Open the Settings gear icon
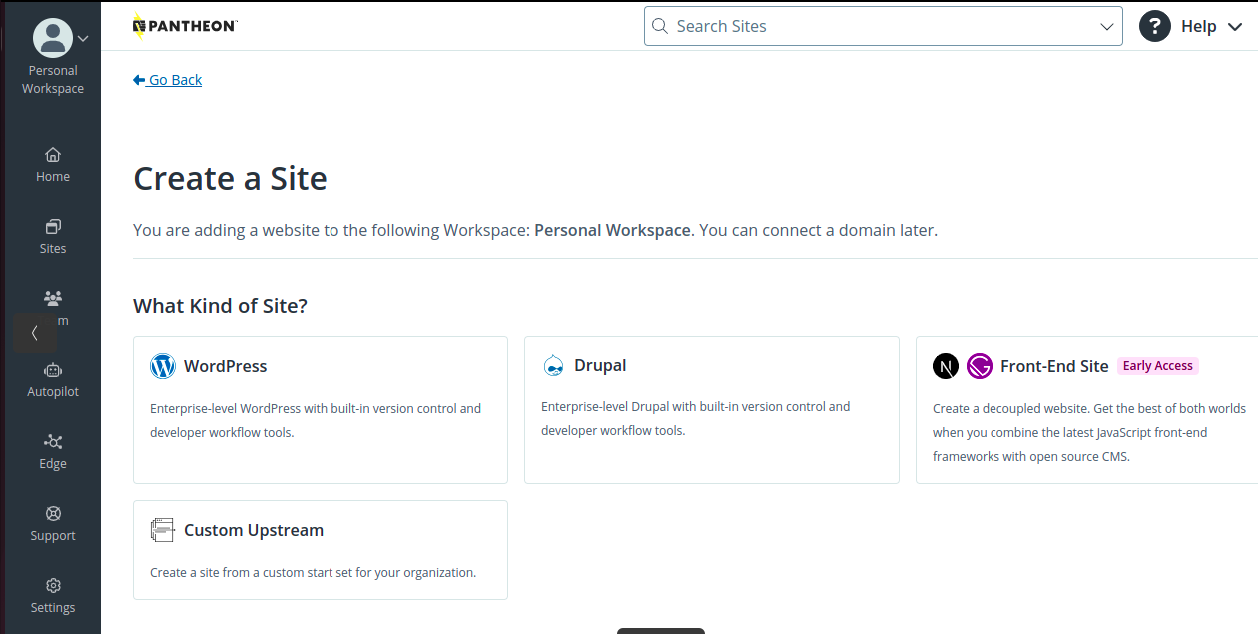 [x=53, y=586]
